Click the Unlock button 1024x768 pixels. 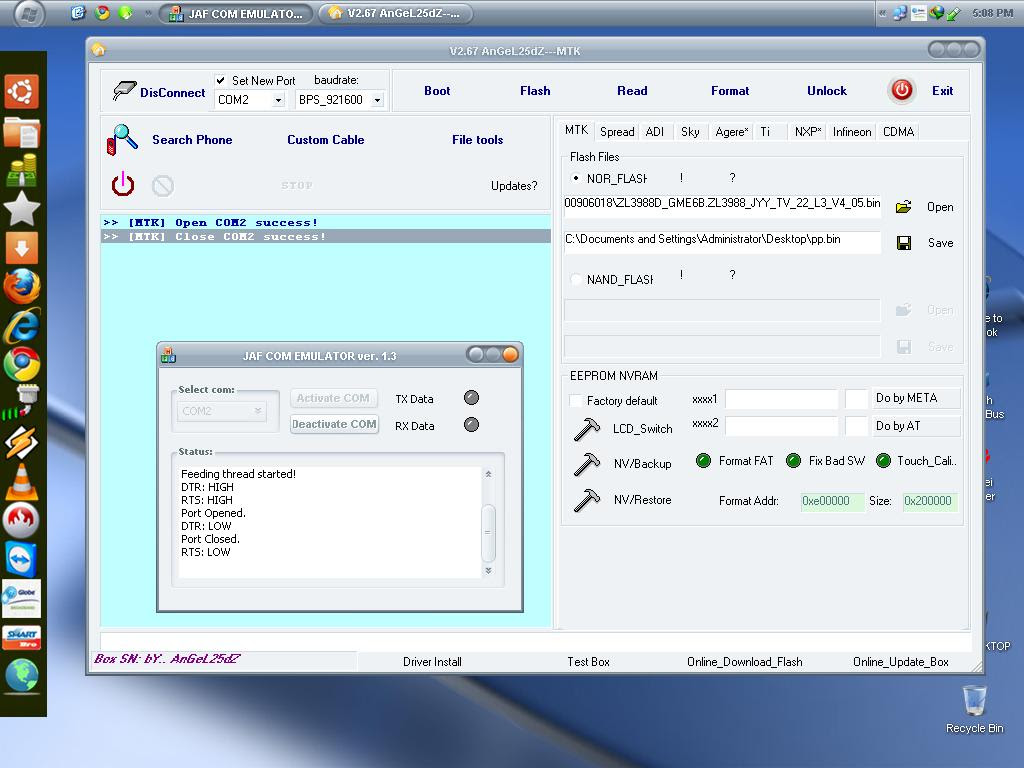[x=827, y=91]
